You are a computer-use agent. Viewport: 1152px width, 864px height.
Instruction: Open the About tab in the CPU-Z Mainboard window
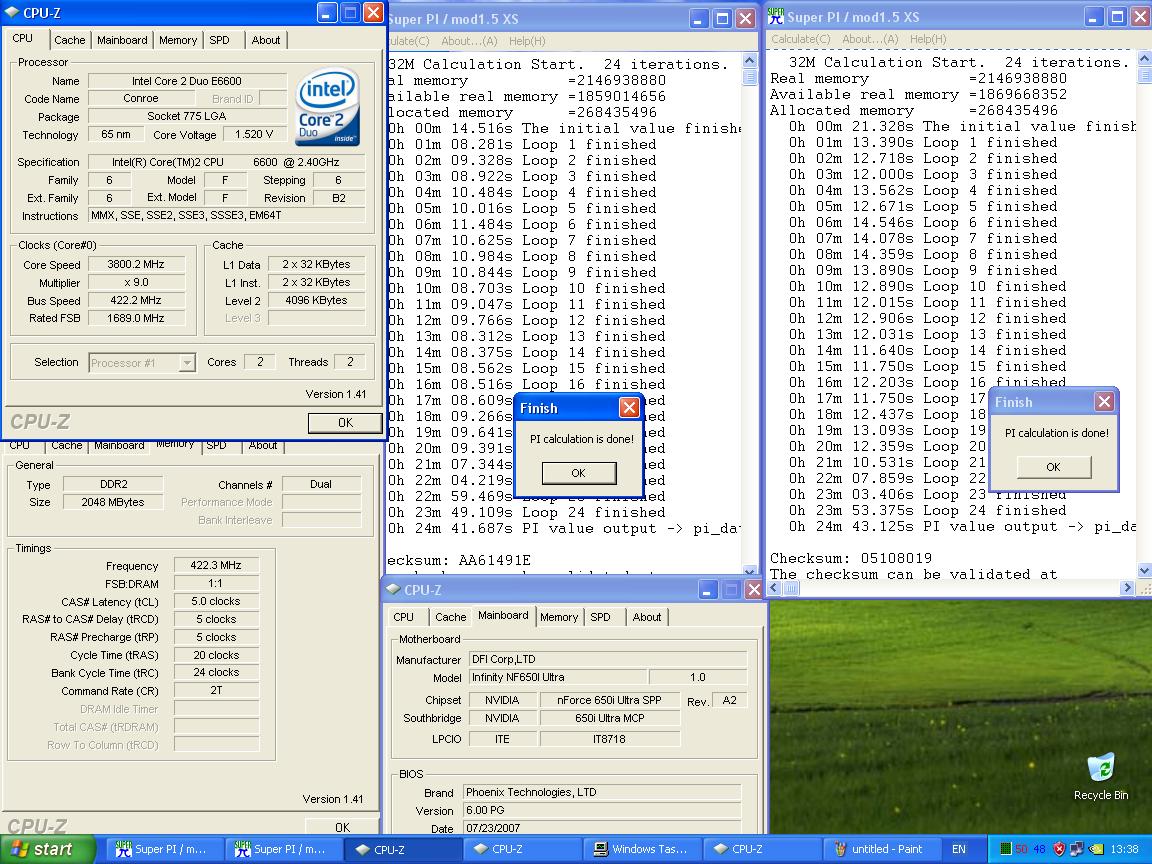646,617
